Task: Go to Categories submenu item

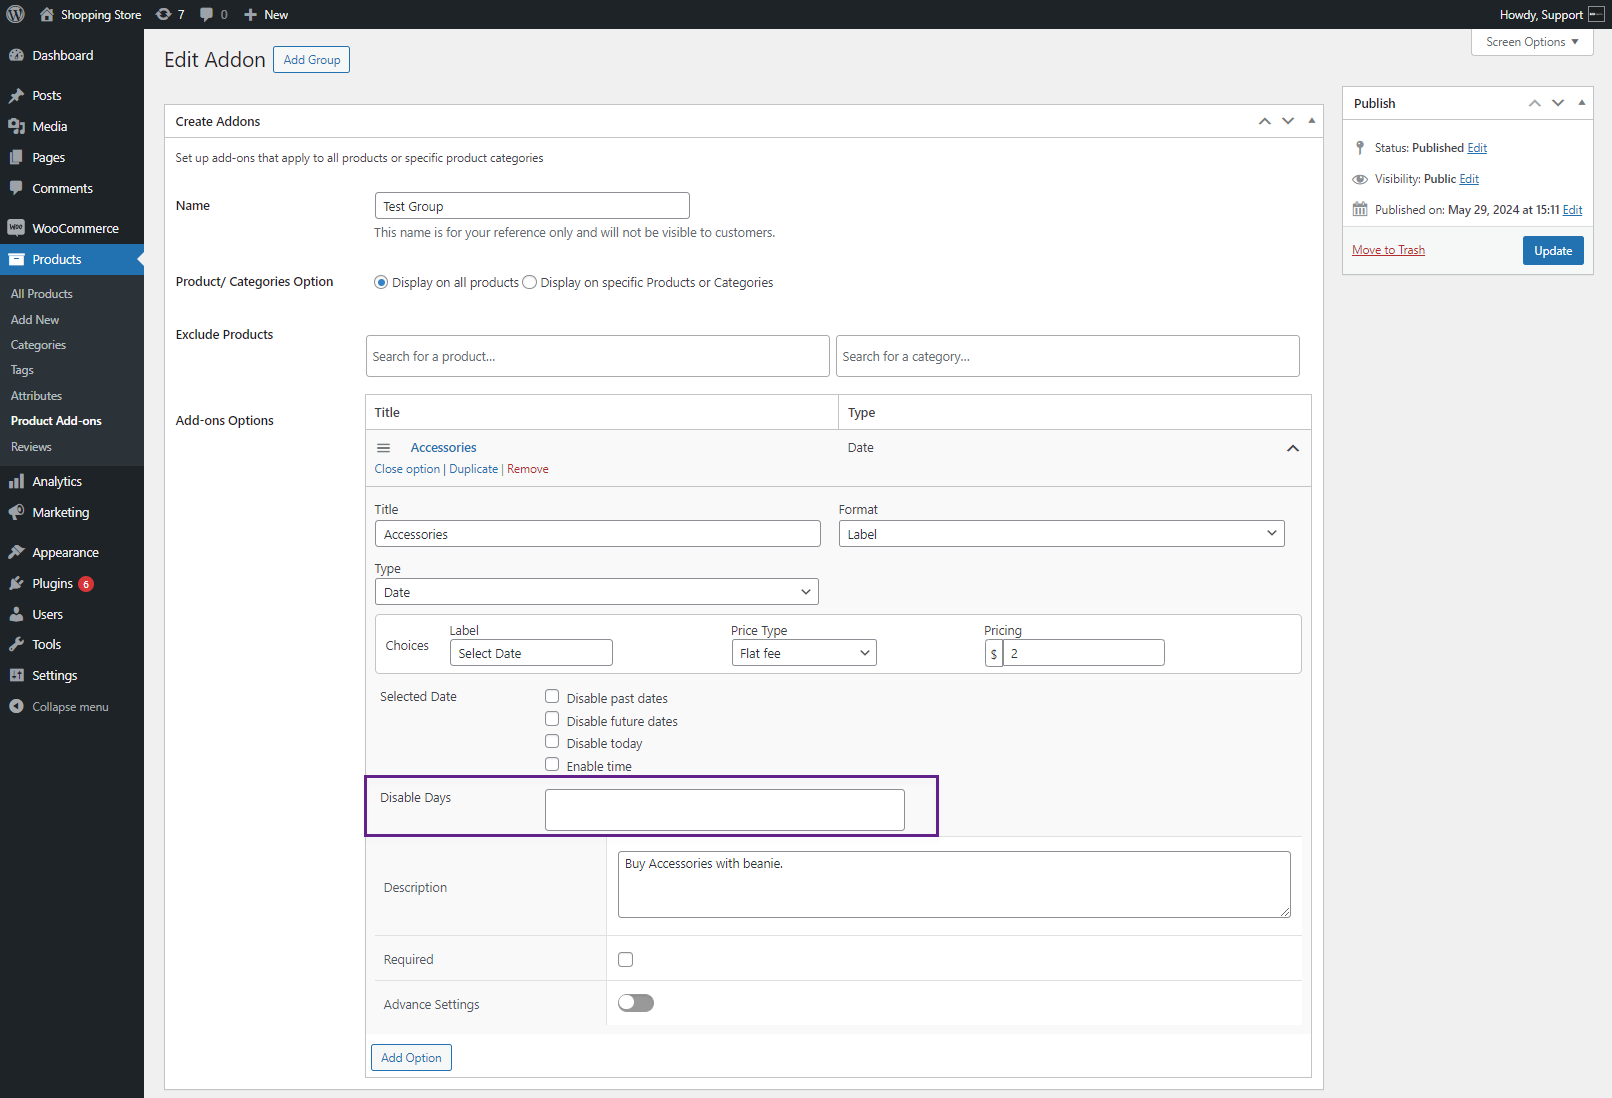Action: pos(38,345)
